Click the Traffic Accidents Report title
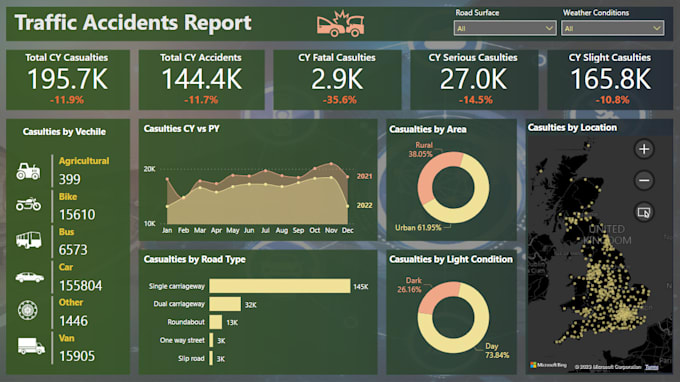 pyautogui.click(x=133, y=23)
